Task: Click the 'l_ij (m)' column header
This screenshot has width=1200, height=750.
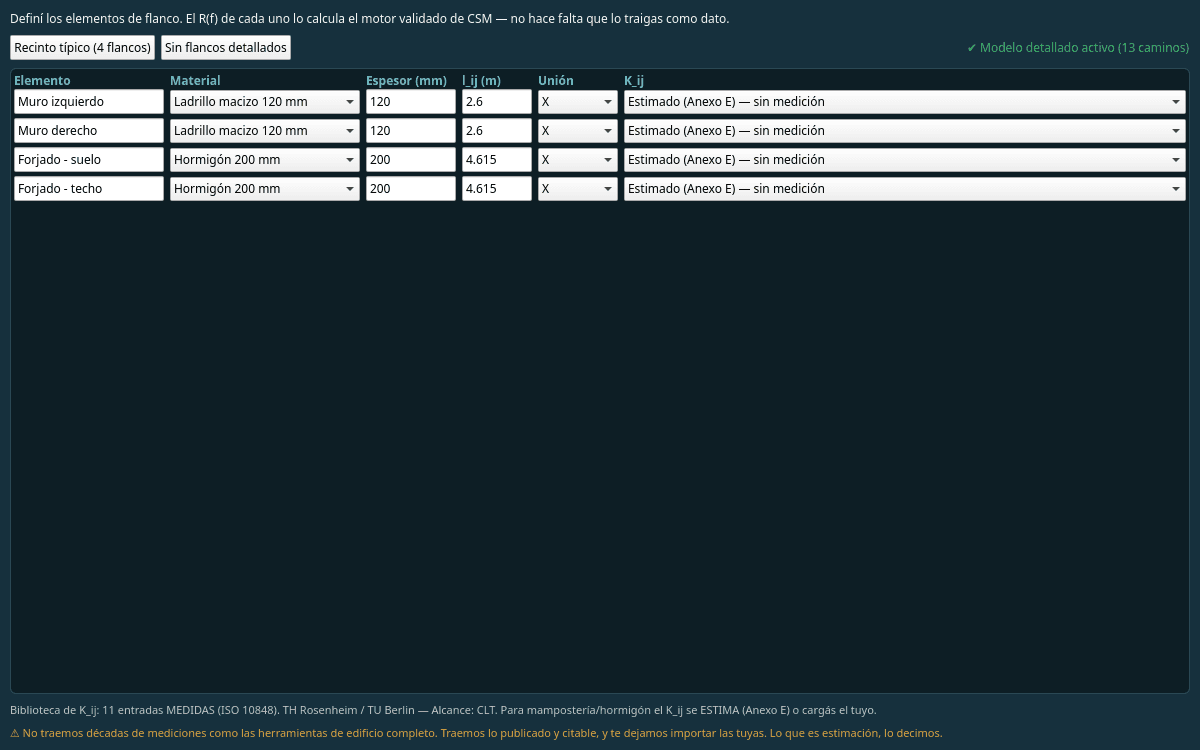Action: [481, 80]
